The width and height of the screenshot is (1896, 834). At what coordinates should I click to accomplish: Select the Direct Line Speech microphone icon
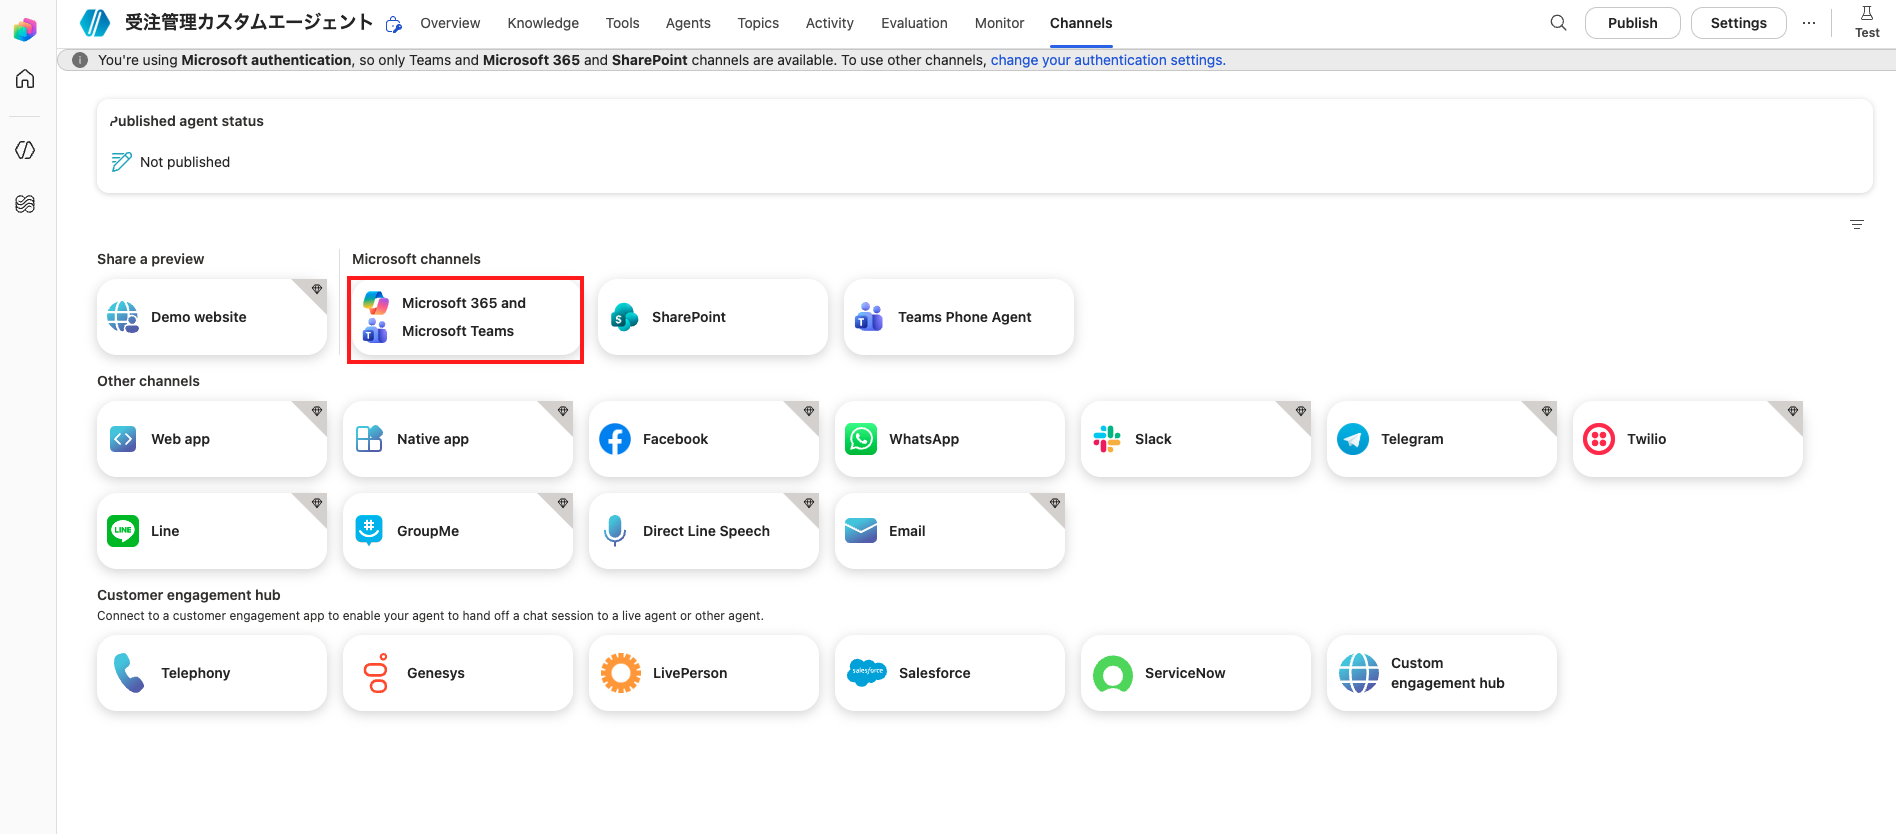click(615, 531)
